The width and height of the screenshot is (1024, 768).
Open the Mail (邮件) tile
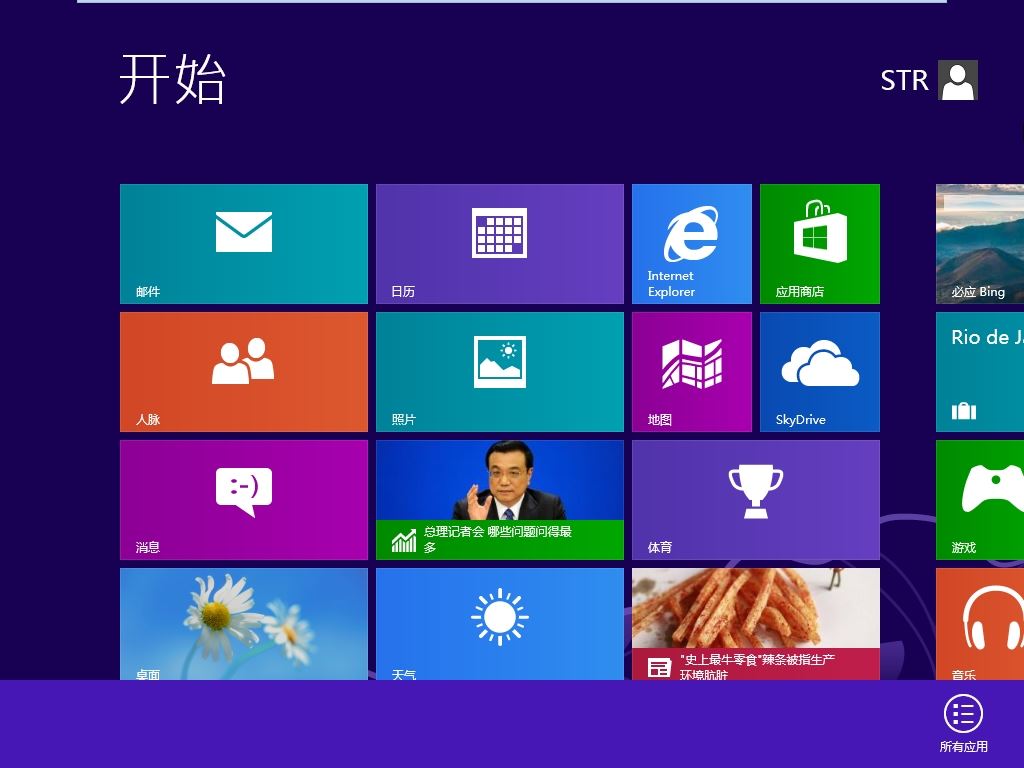244,244
